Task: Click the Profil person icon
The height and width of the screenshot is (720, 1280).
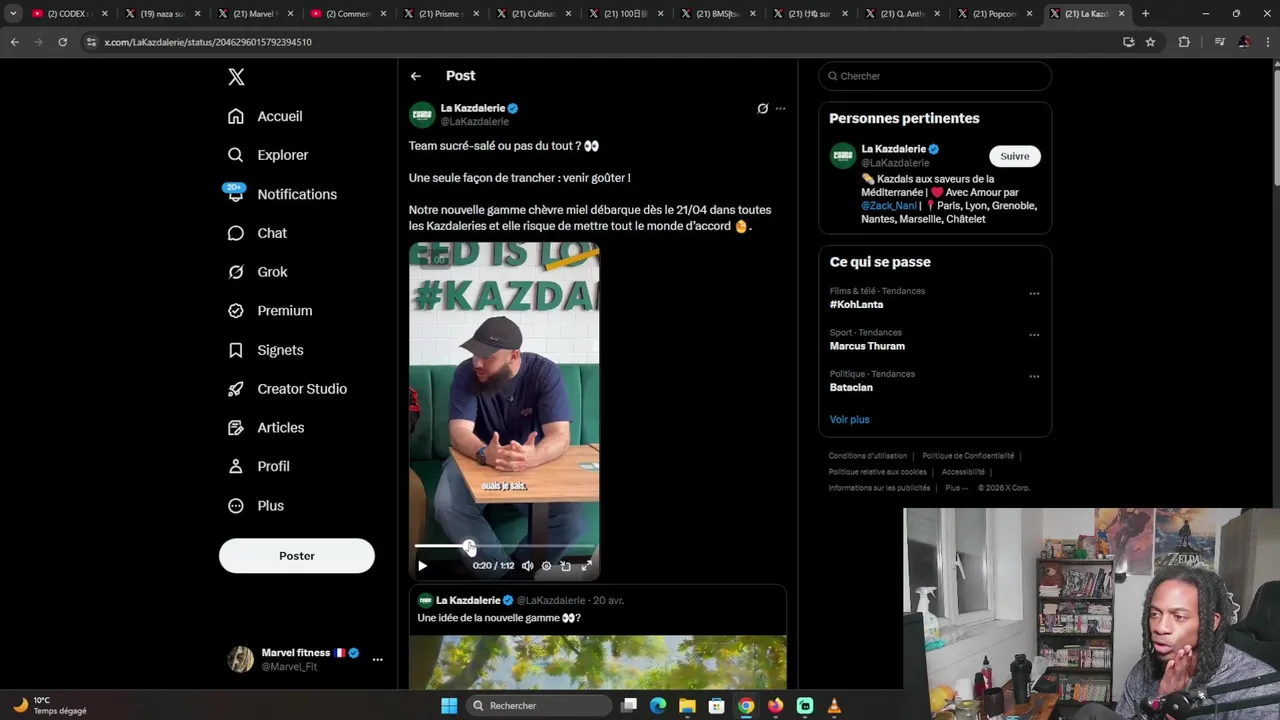Action: click(x=236, y=466)
